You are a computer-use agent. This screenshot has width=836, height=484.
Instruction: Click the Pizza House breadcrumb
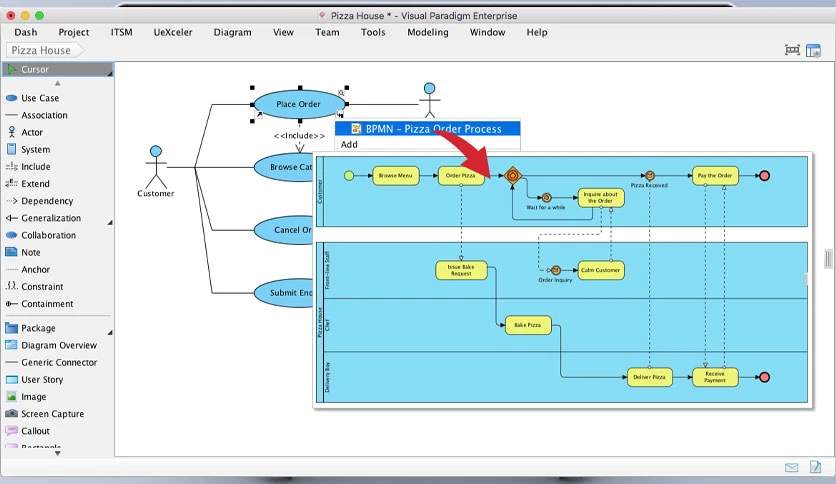click(x=45, y=50)
